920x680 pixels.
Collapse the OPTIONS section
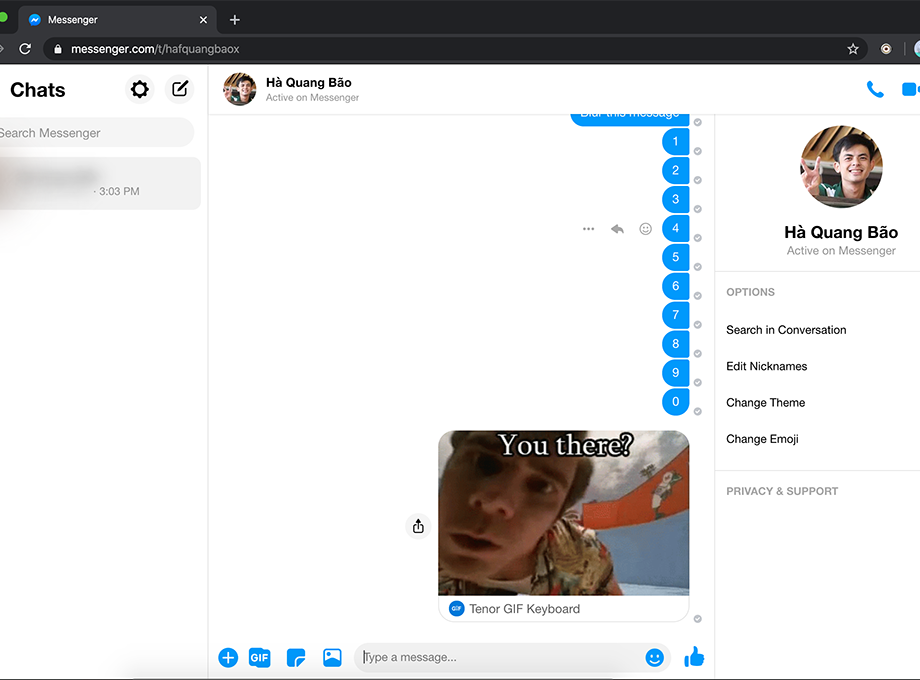[x=750, y=292]
